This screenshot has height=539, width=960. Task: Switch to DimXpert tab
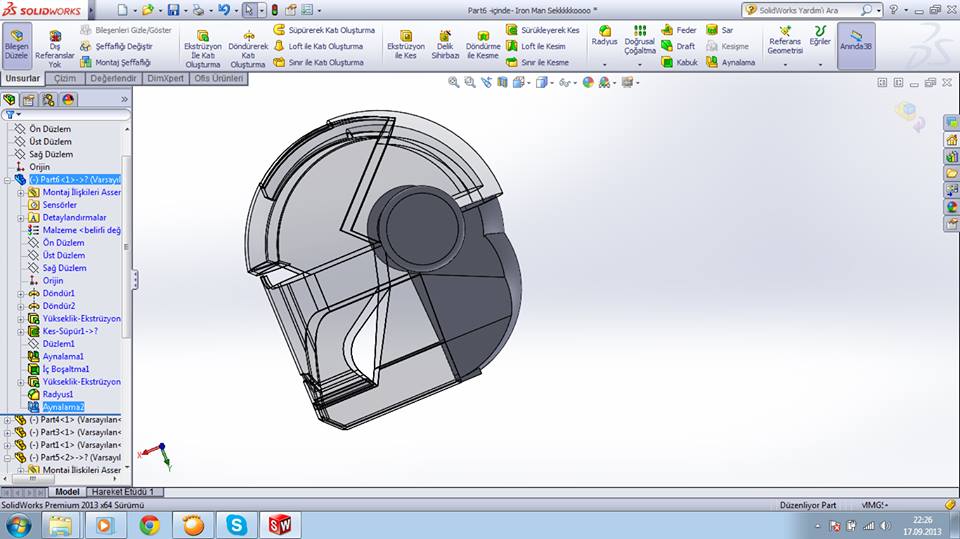165,78
